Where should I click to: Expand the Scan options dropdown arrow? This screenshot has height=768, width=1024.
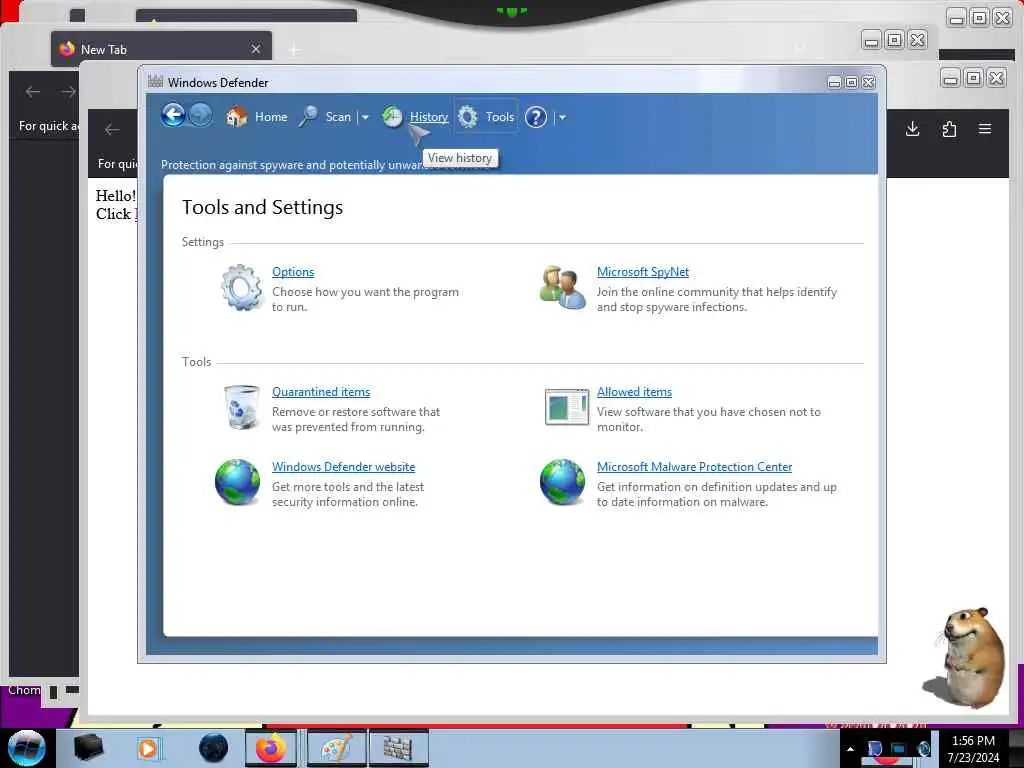tap(365, 118)
